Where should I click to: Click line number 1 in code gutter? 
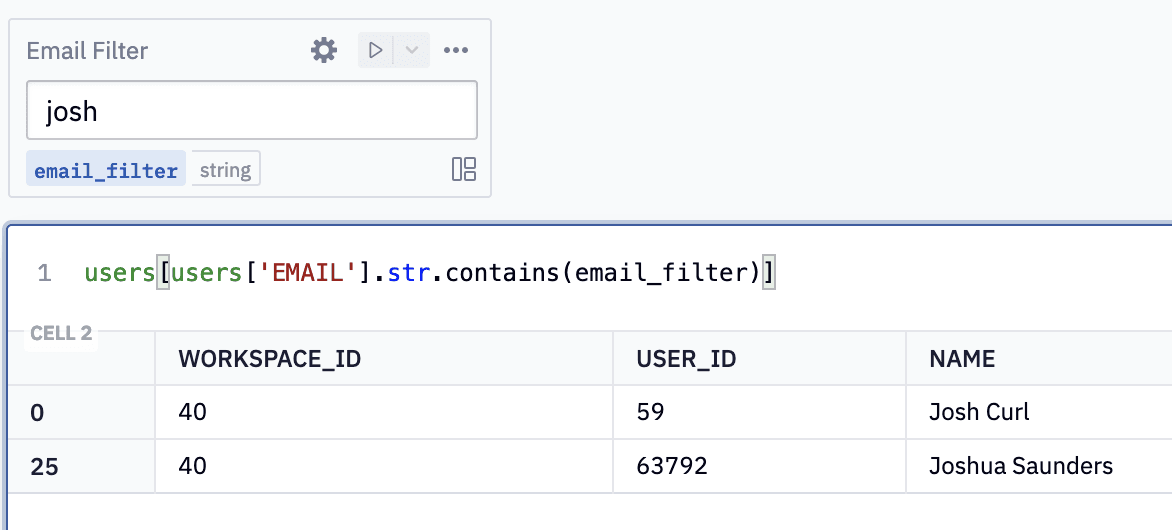pyautogui.click(x=44, y=273)
